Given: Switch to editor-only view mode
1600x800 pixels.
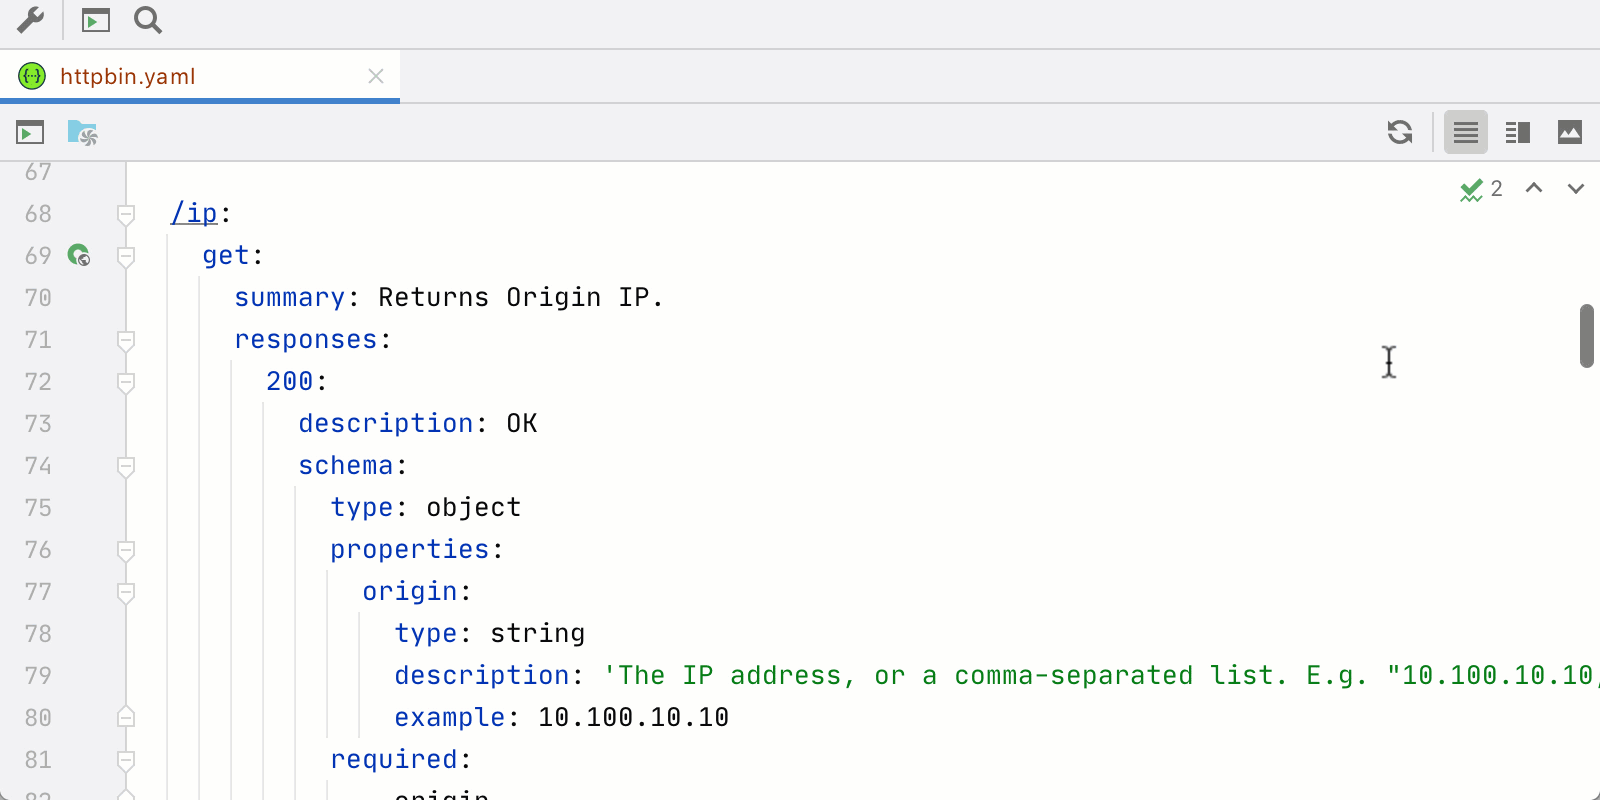Looking at the screenshot, I should point(1466,132).
